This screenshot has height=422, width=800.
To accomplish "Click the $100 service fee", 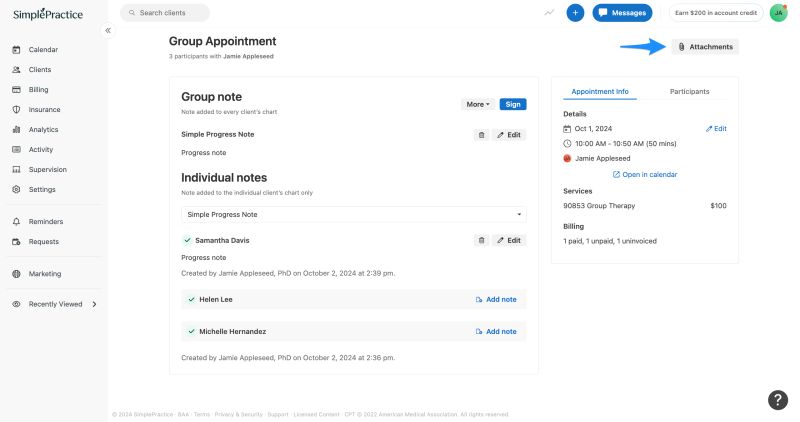I will pyautogui.click(x=718, y=206).
